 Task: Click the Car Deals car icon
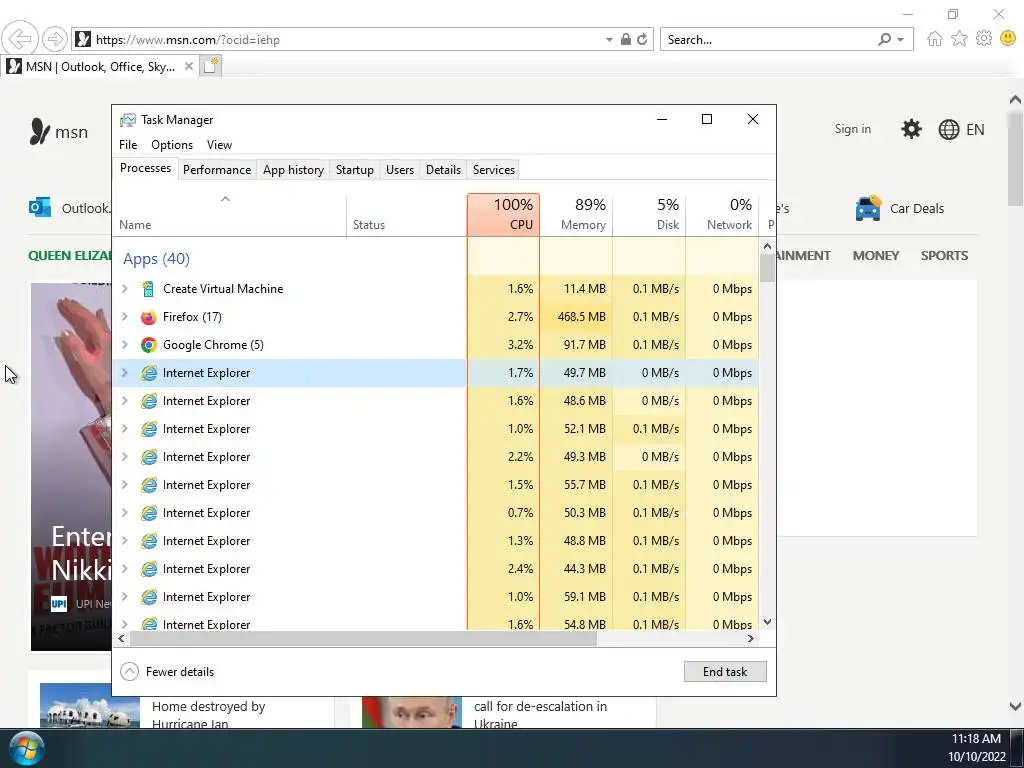click(x=869, y=208)
